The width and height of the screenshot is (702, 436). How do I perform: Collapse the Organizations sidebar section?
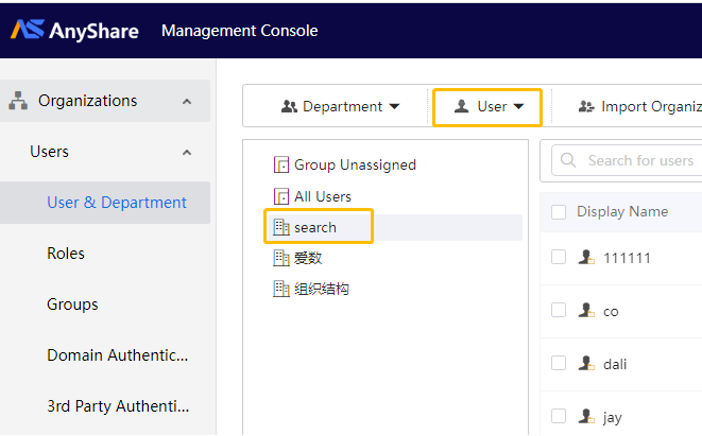(187, 102)
